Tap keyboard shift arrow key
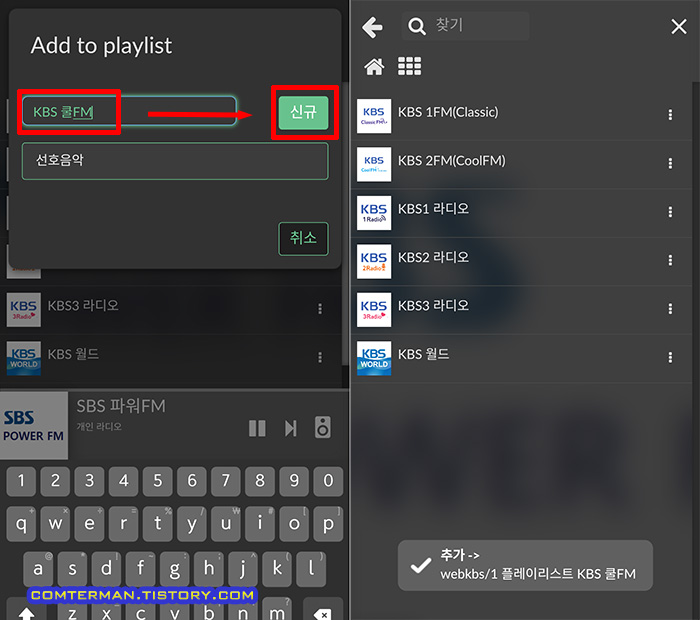The width and height of the screenshot is (700, 620). point(26,610)
